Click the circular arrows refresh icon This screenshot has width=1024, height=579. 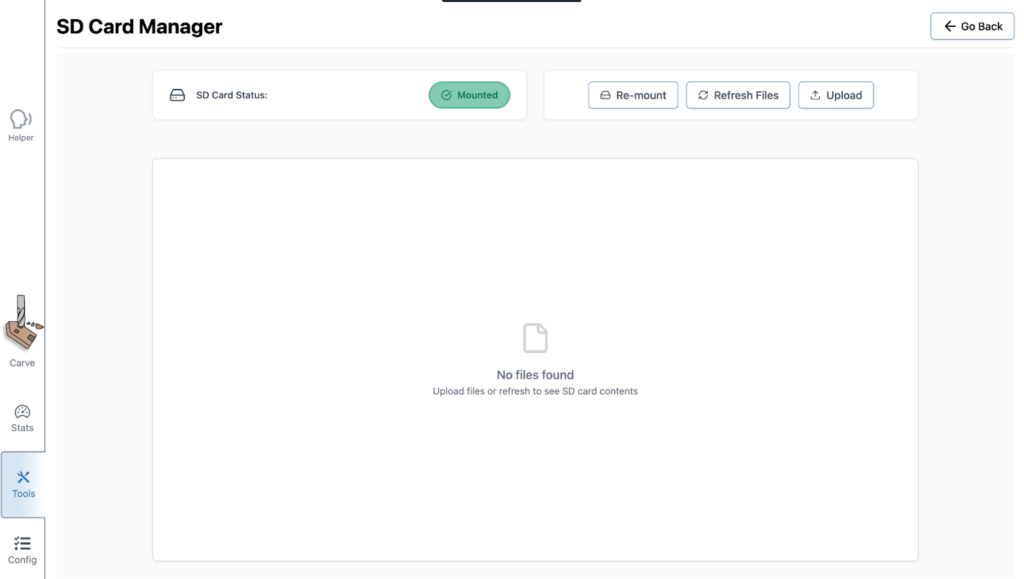[x=703, y=95]
